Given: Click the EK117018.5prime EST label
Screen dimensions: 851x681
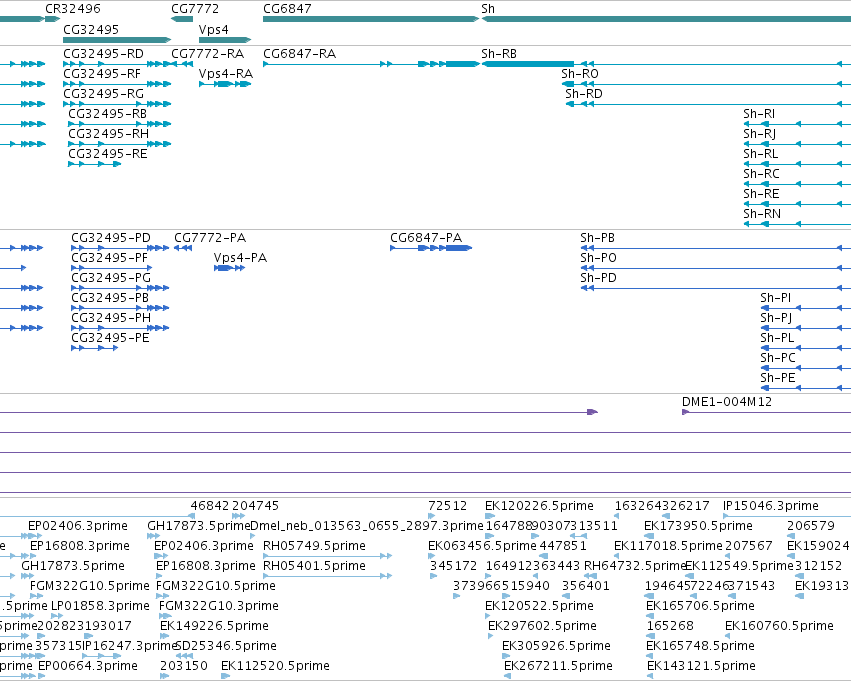Looking at the screenshot, I should coord(668,546).
